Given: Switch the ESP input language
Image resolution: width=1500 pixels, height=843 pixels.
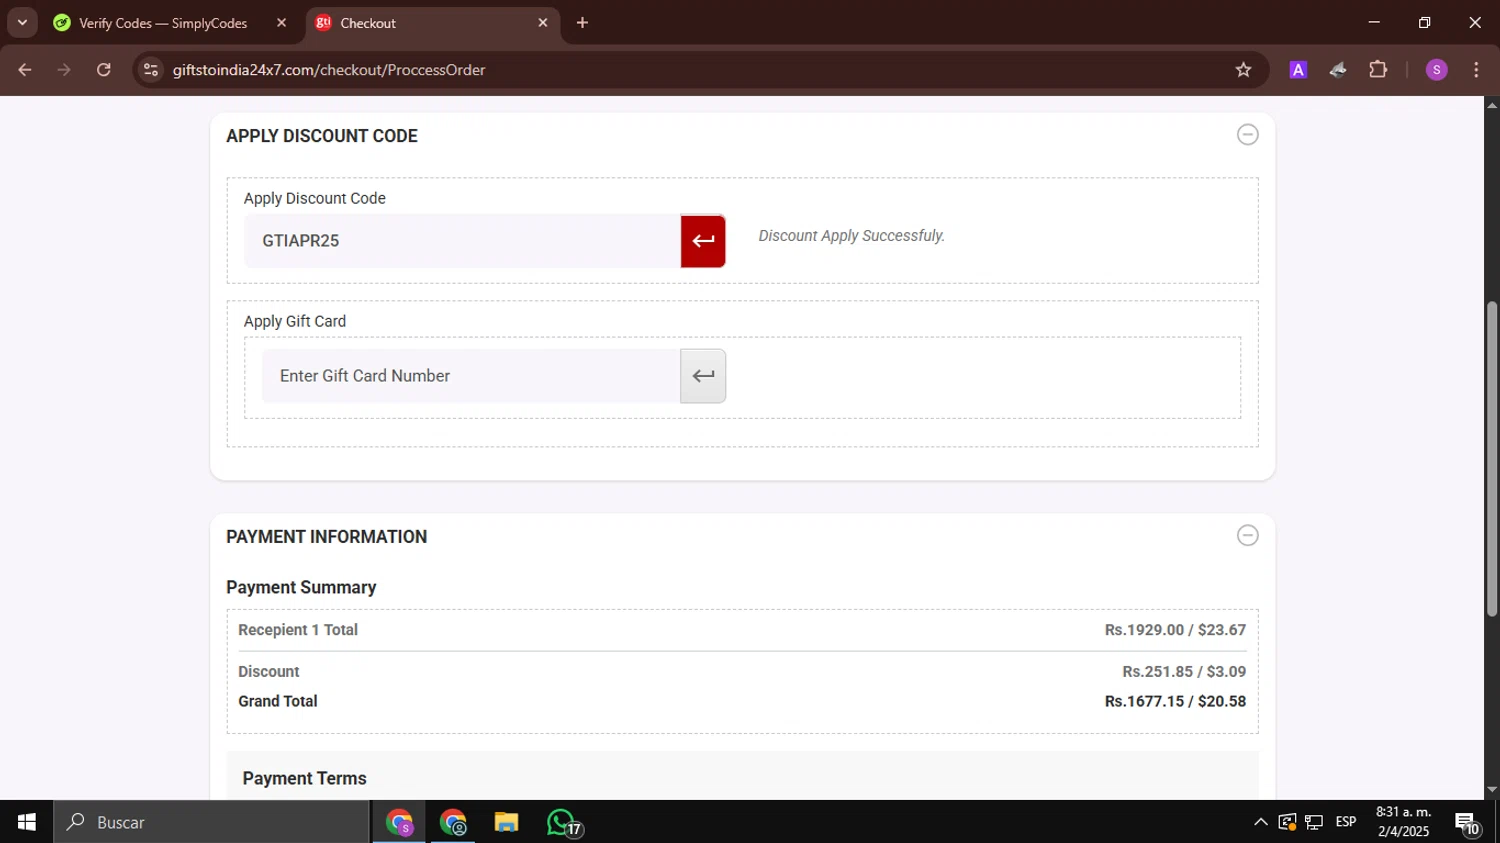Looking at the screenshot, I should point(1346,822).
